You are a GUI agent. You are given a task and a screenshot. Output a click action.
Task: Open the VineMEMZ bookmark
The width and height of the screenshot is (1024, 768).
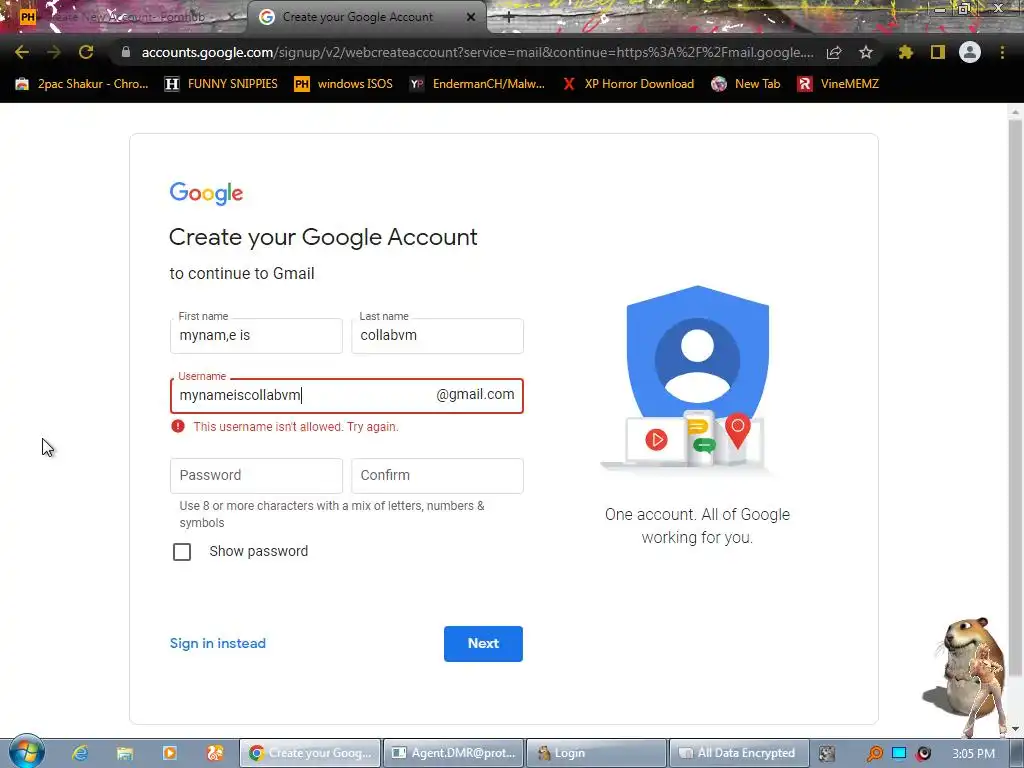(x=838, y=84)
